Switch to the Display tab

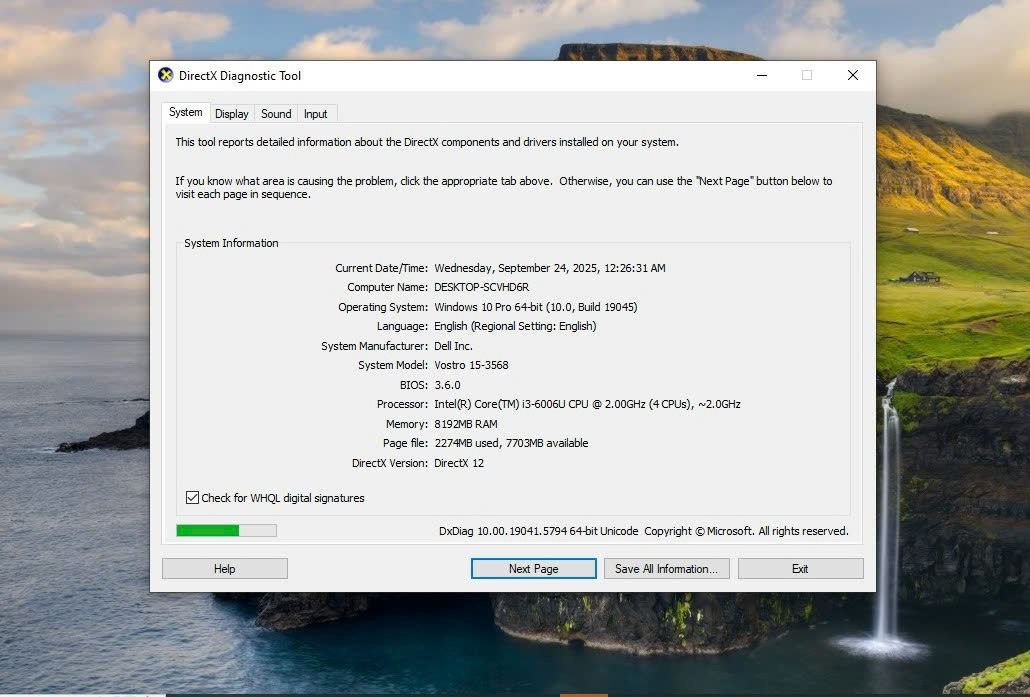[232, 114]
